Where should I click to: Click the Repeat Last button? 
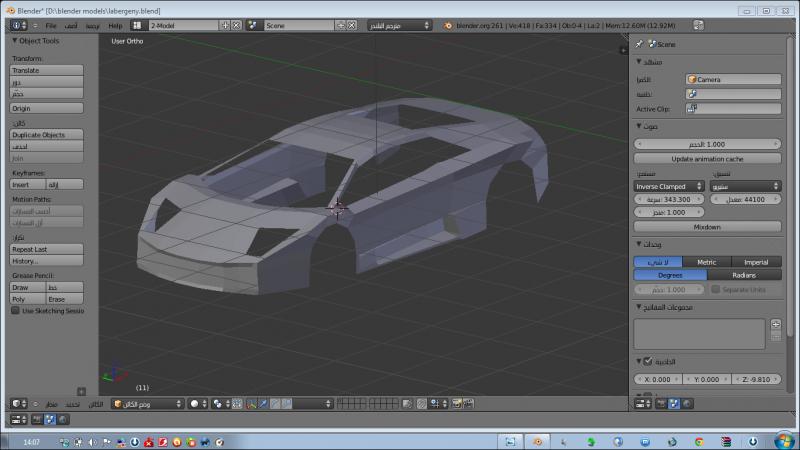point(46,249)
